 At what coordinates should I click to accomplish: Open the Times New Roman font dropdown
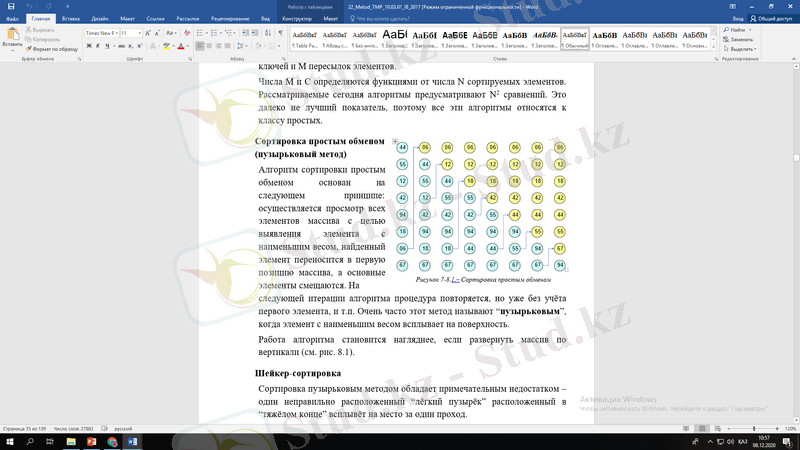coord(100,32)
